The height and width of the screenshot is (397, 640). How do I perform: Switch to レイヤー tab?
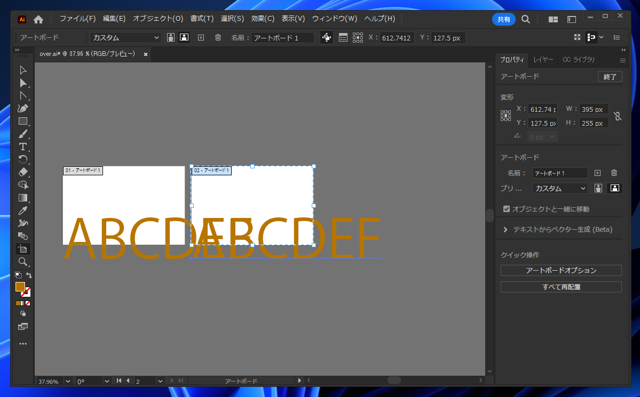pyautogui.click(x=543, y=60)
